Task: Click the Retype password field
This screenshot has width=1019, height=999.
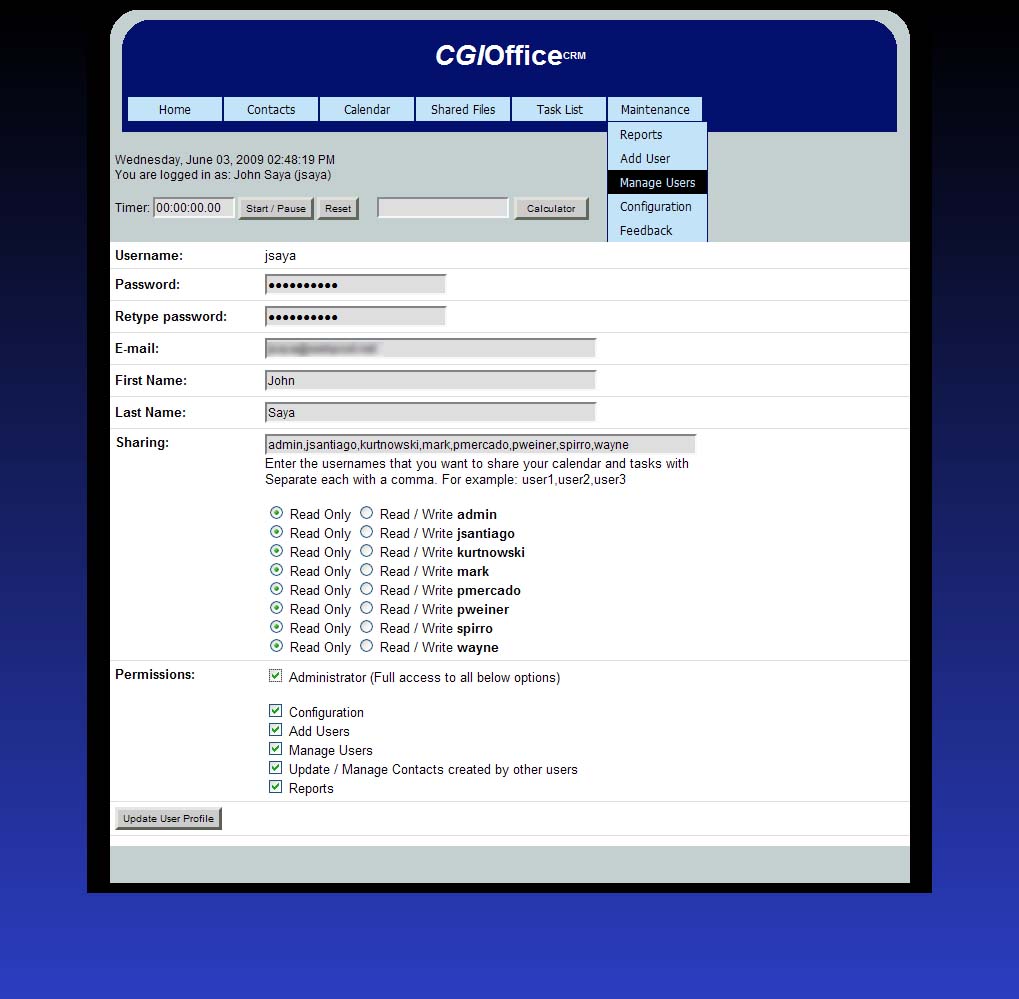Action: 355,317
